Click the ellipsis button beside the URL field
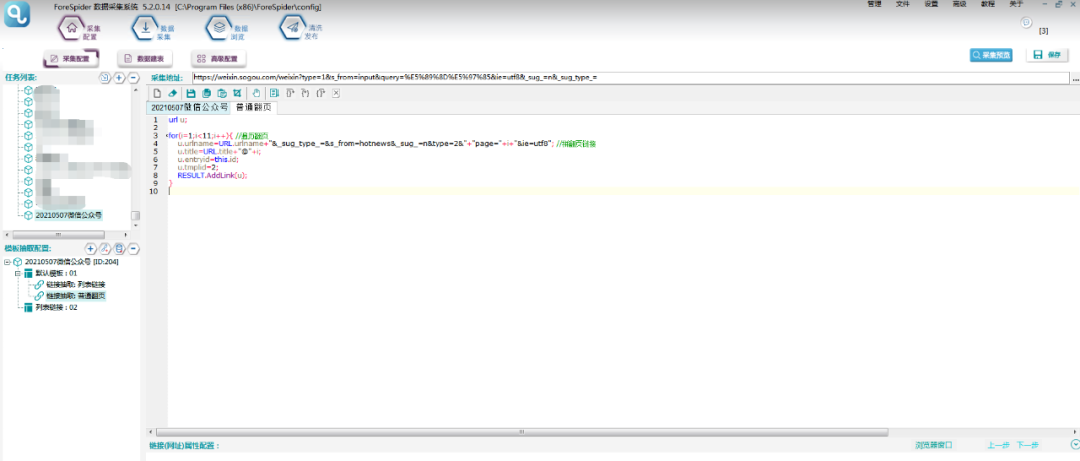Image resolution: width=1080 pixels, height=461 pixels. point(1075,78)
